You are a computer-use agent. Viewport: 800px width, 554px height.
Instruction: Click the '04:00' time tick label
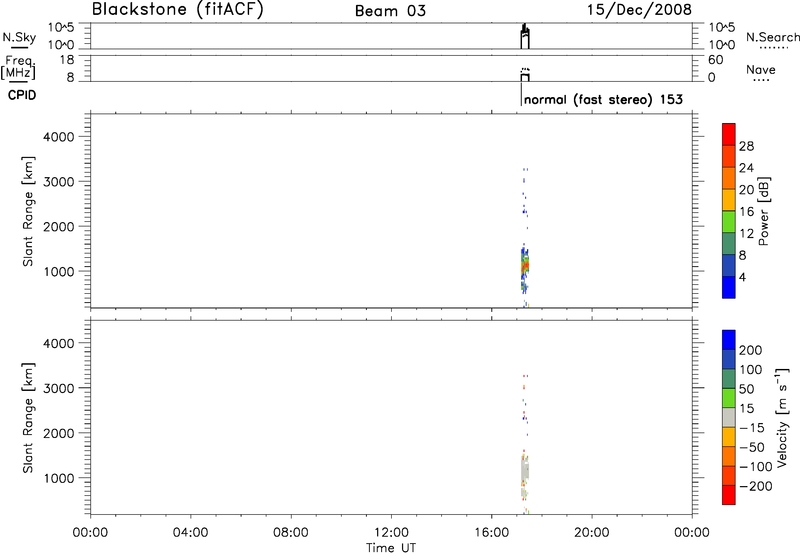[x=190, y=533]
